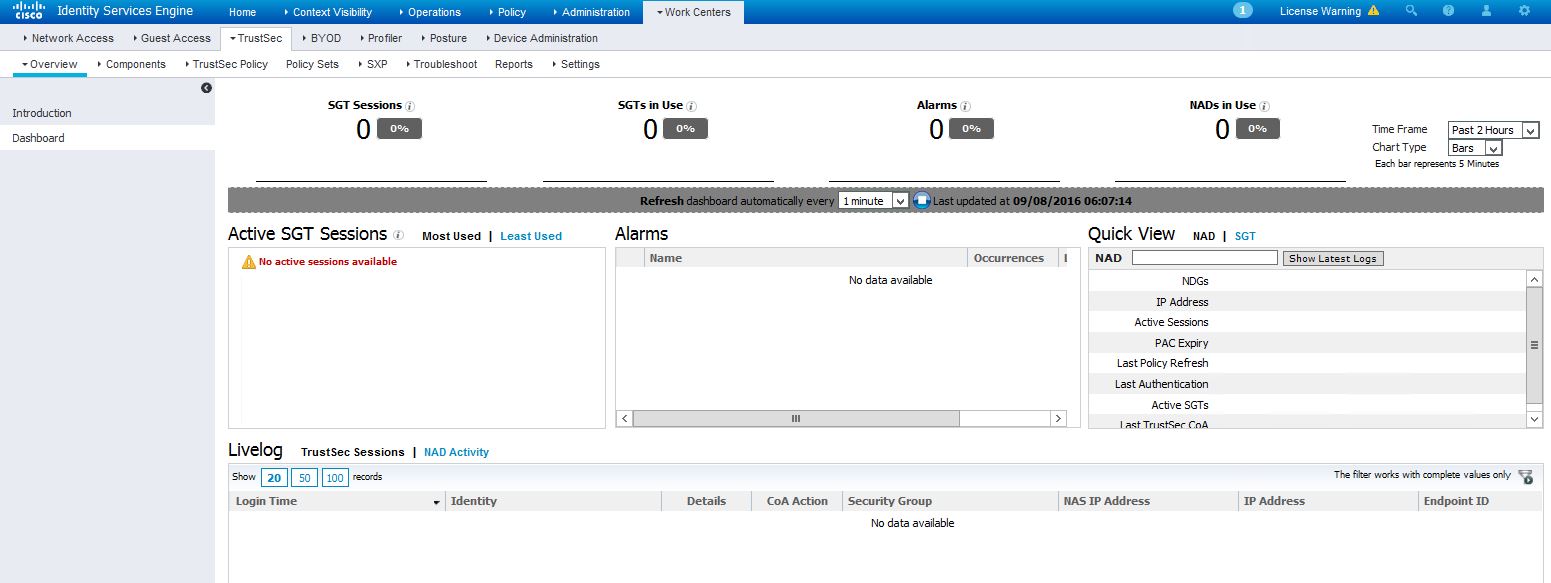Expand the Administration menu
This screenshot has height=583, width=1551.
(x=591, y=12)
